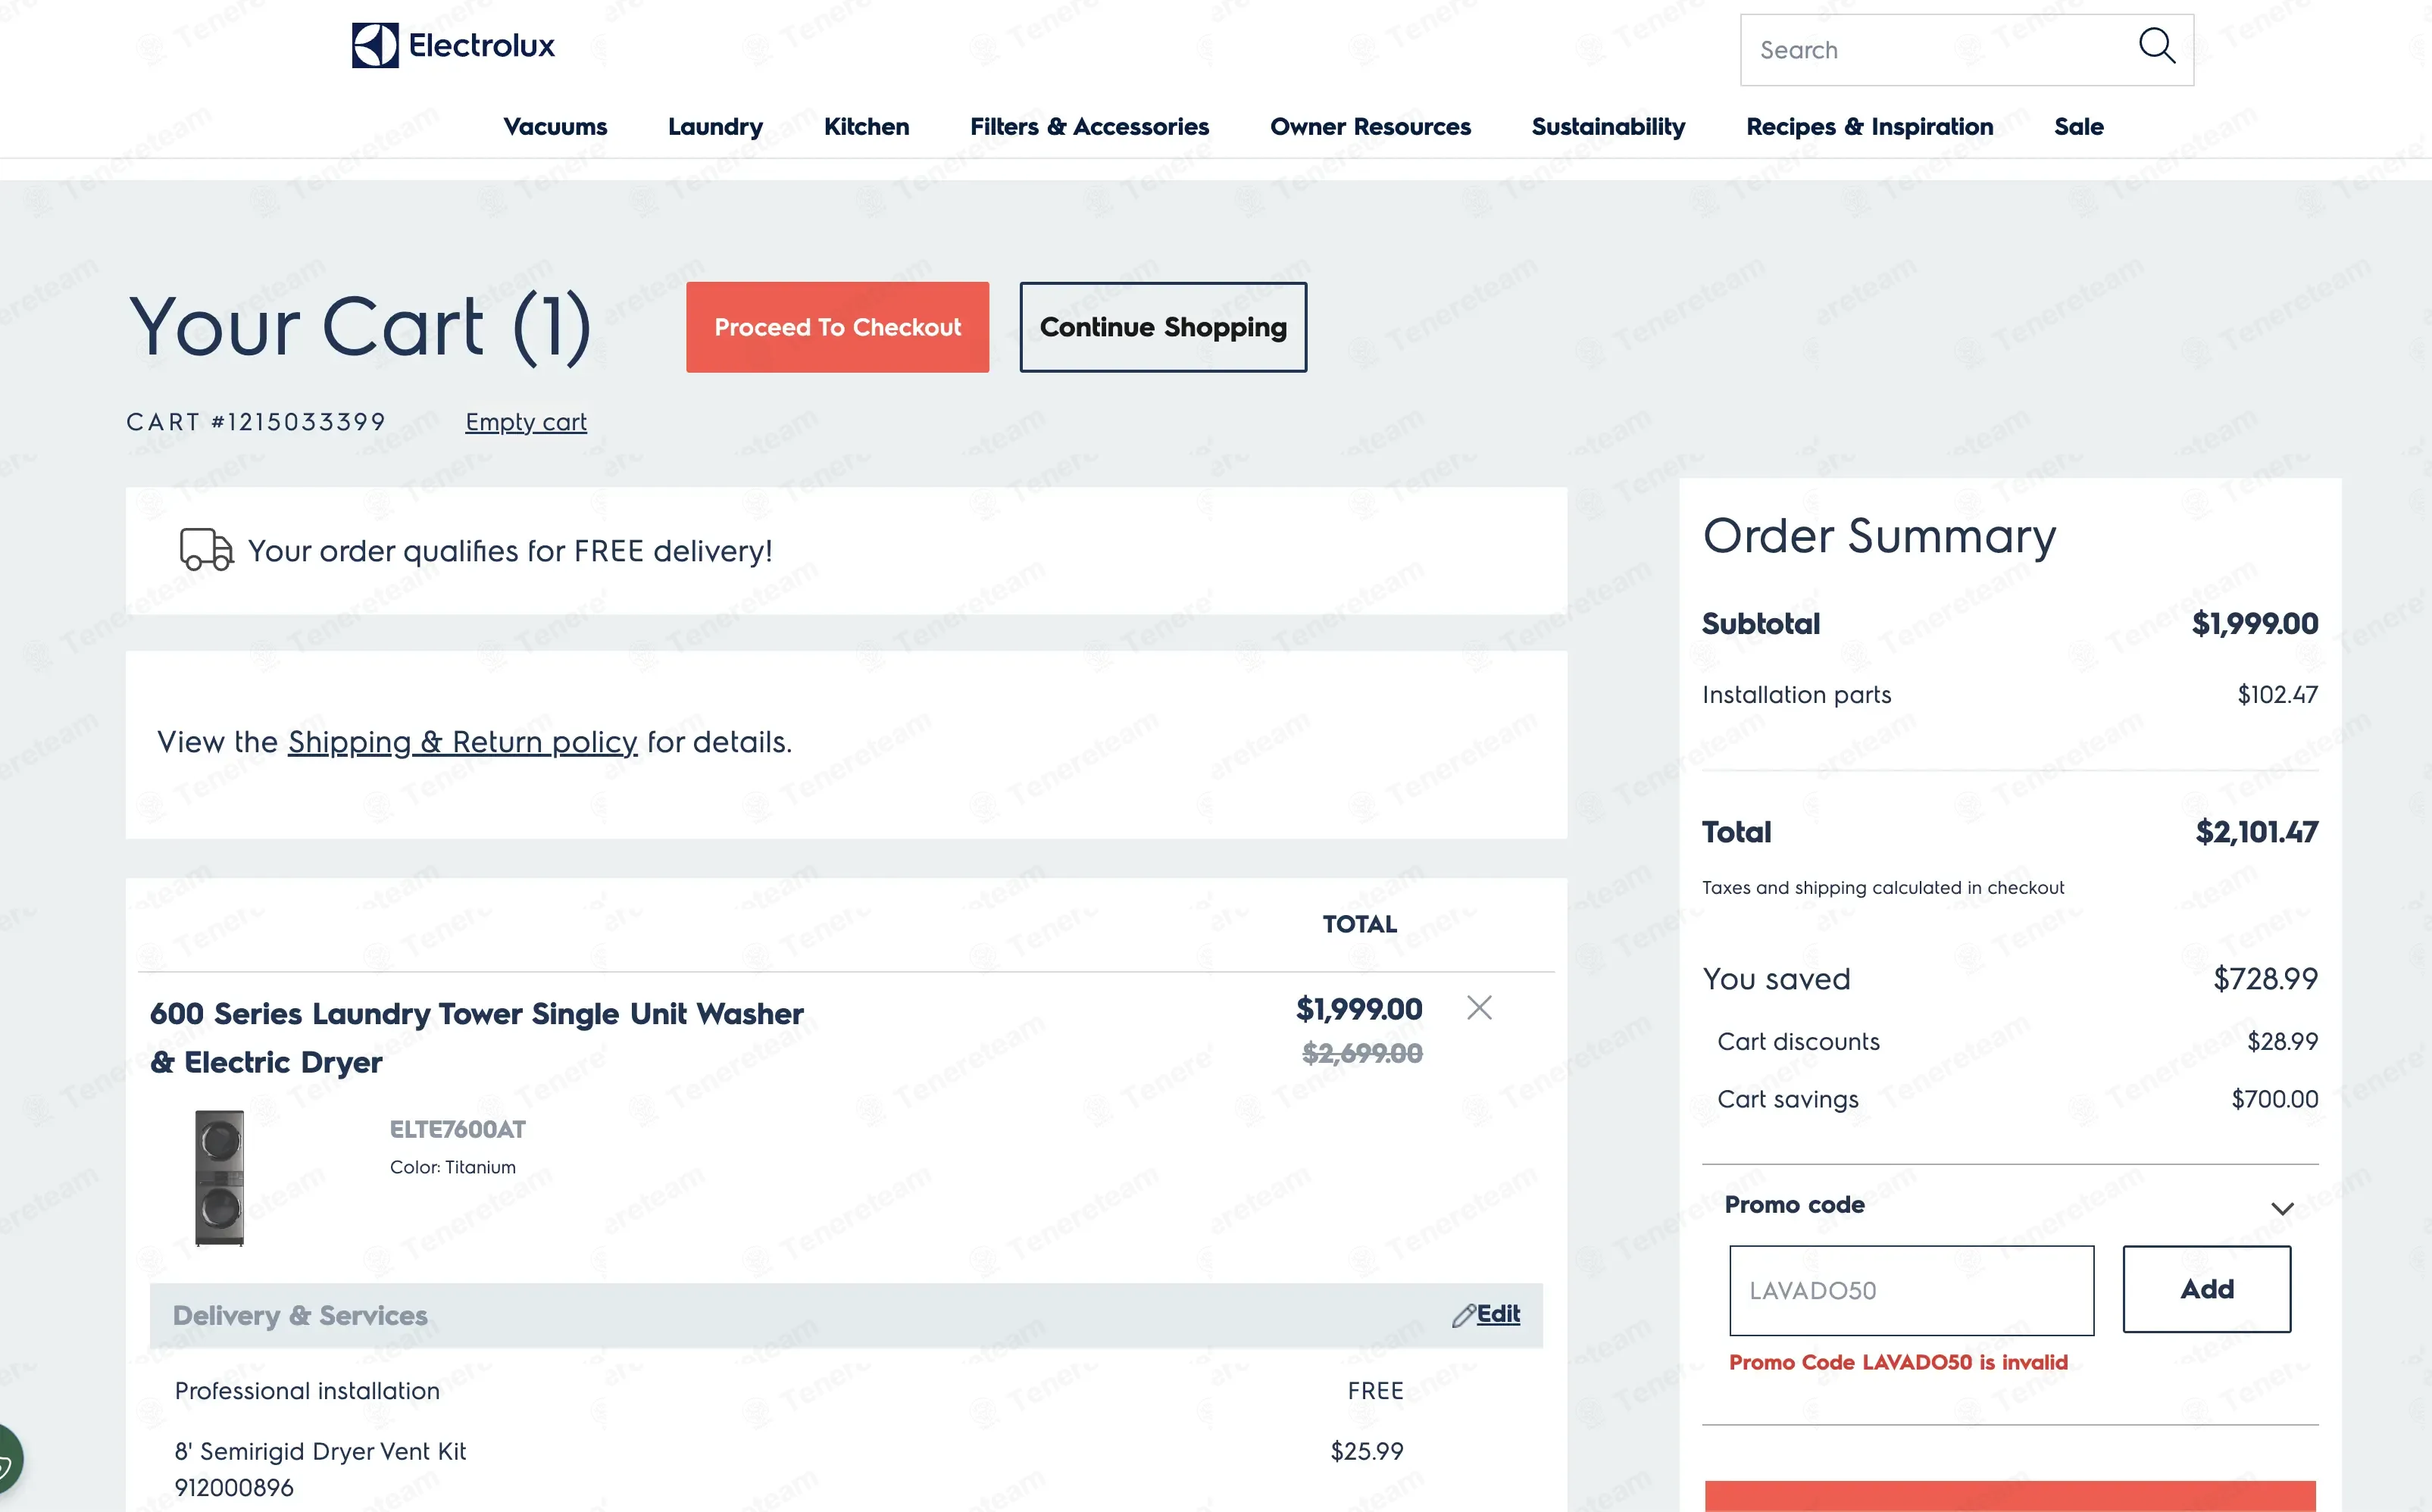Click Continue Shopping button
The height and width of the screenshot is (1512, 2432).
pos(1163,327)
